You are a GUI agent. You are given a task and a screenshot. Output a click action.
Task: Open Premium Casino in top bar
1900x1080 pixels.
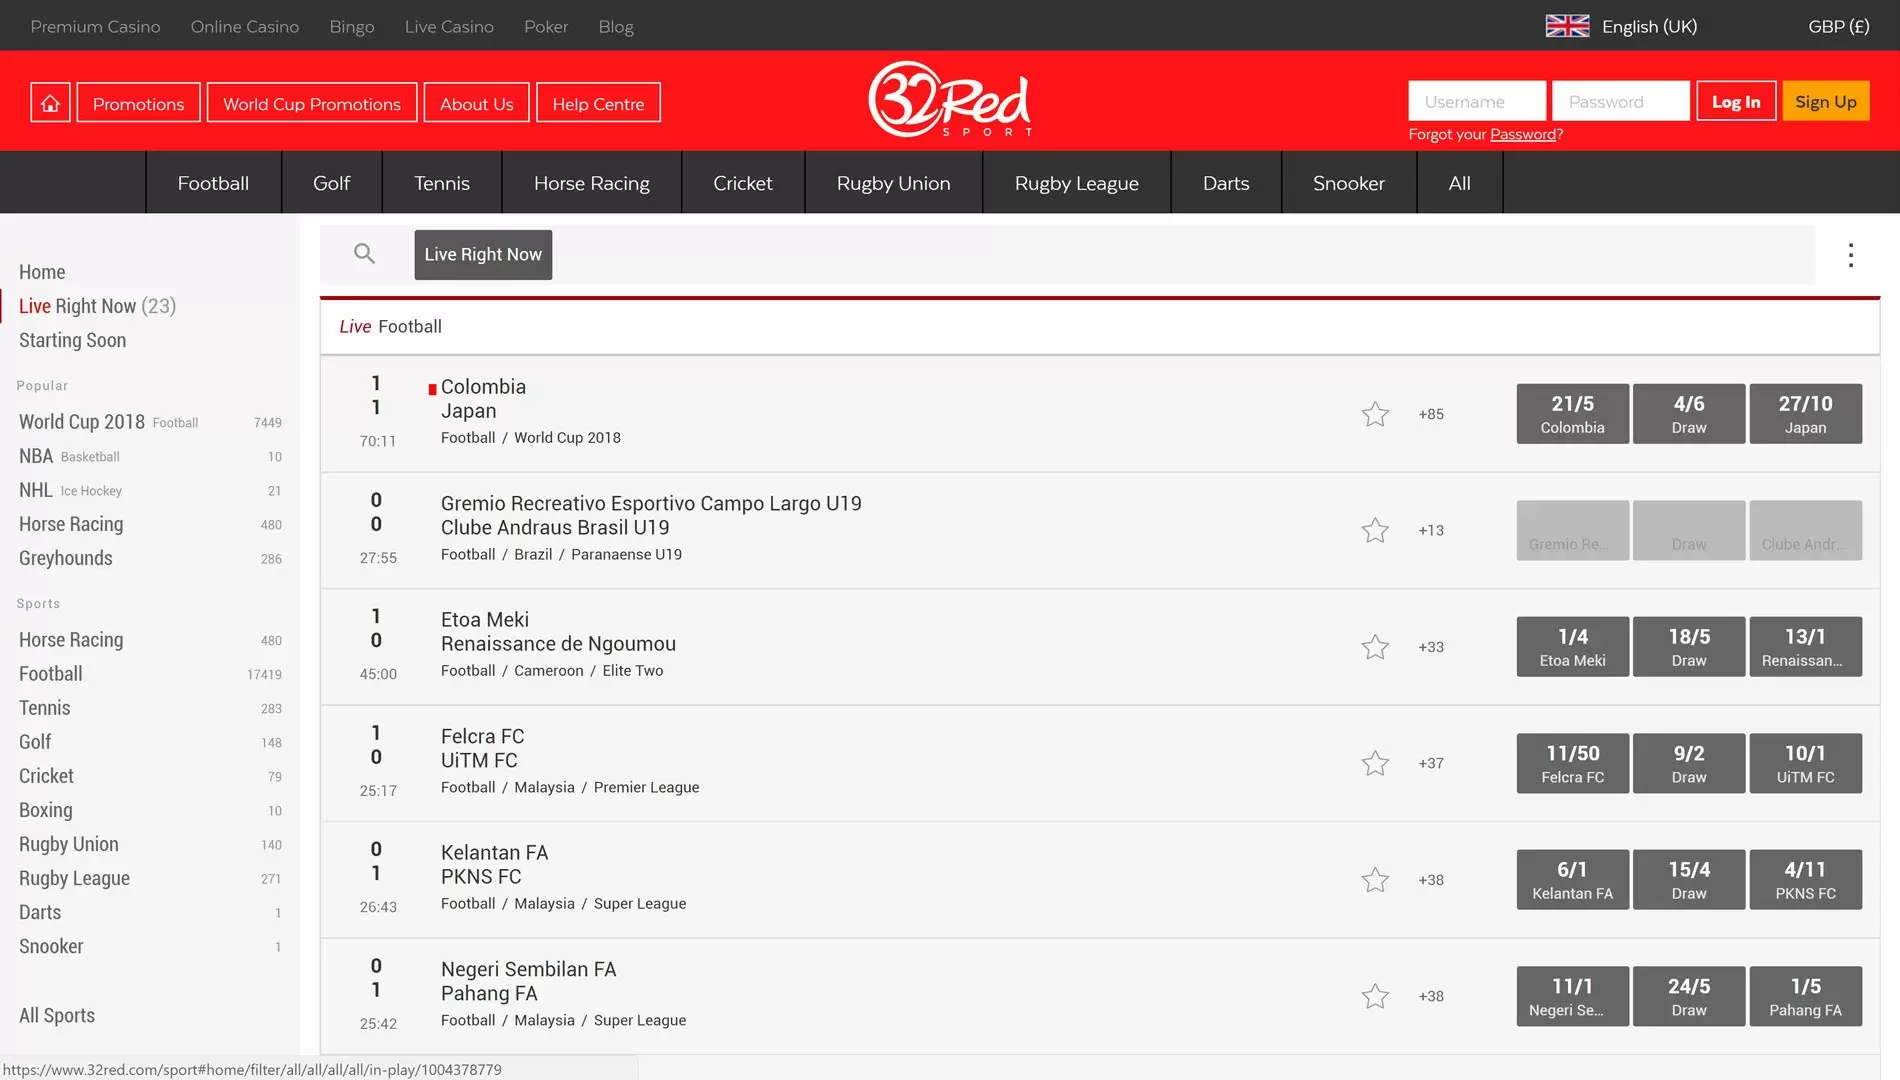[95, 27]
